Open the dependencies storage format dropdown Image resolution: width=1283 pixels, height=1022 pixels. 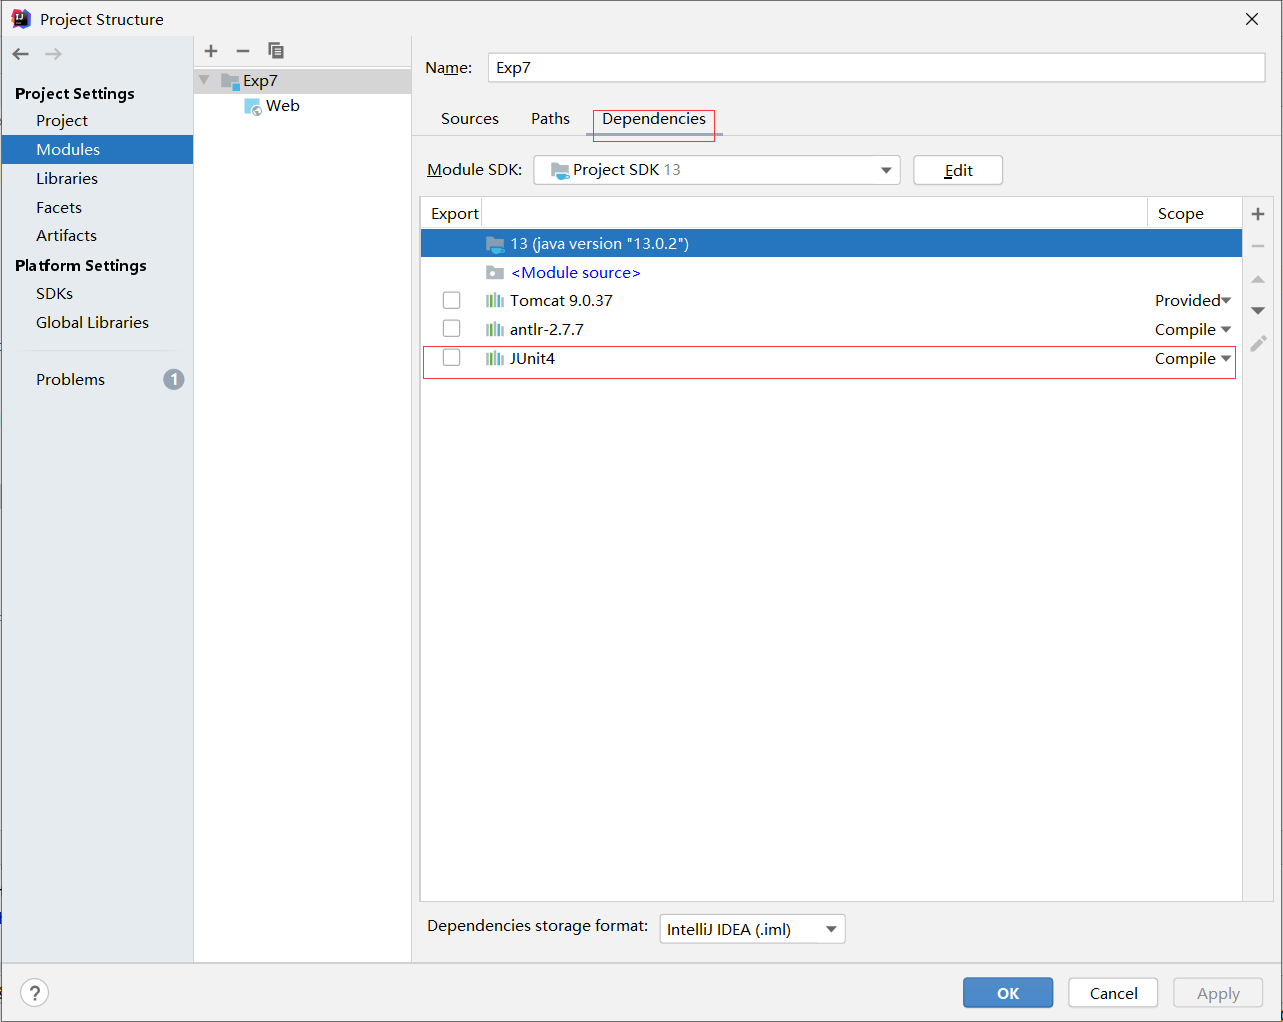[752, 929]
